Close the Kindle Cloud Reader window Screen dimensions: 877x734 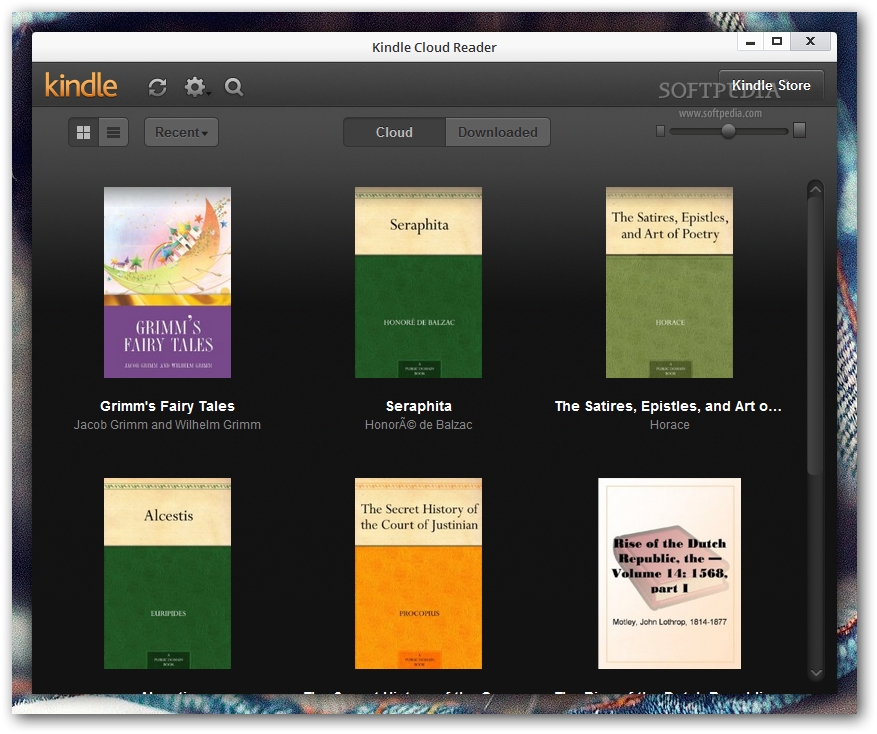[810, 42]
